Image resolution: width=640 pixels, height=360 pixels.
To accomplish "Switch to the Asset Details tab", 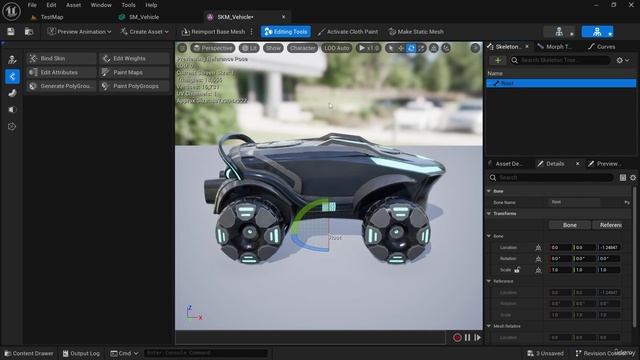I will tap(505, 164).
